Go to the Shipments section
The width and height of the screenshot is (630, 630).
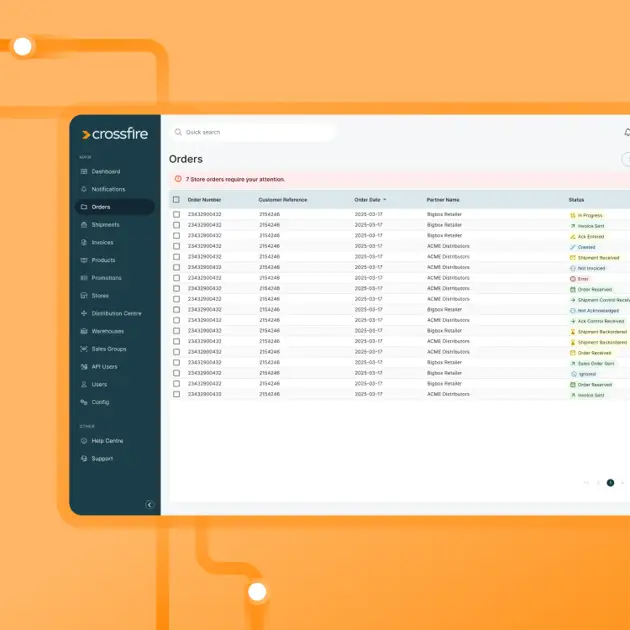click(x=105, y=225)
